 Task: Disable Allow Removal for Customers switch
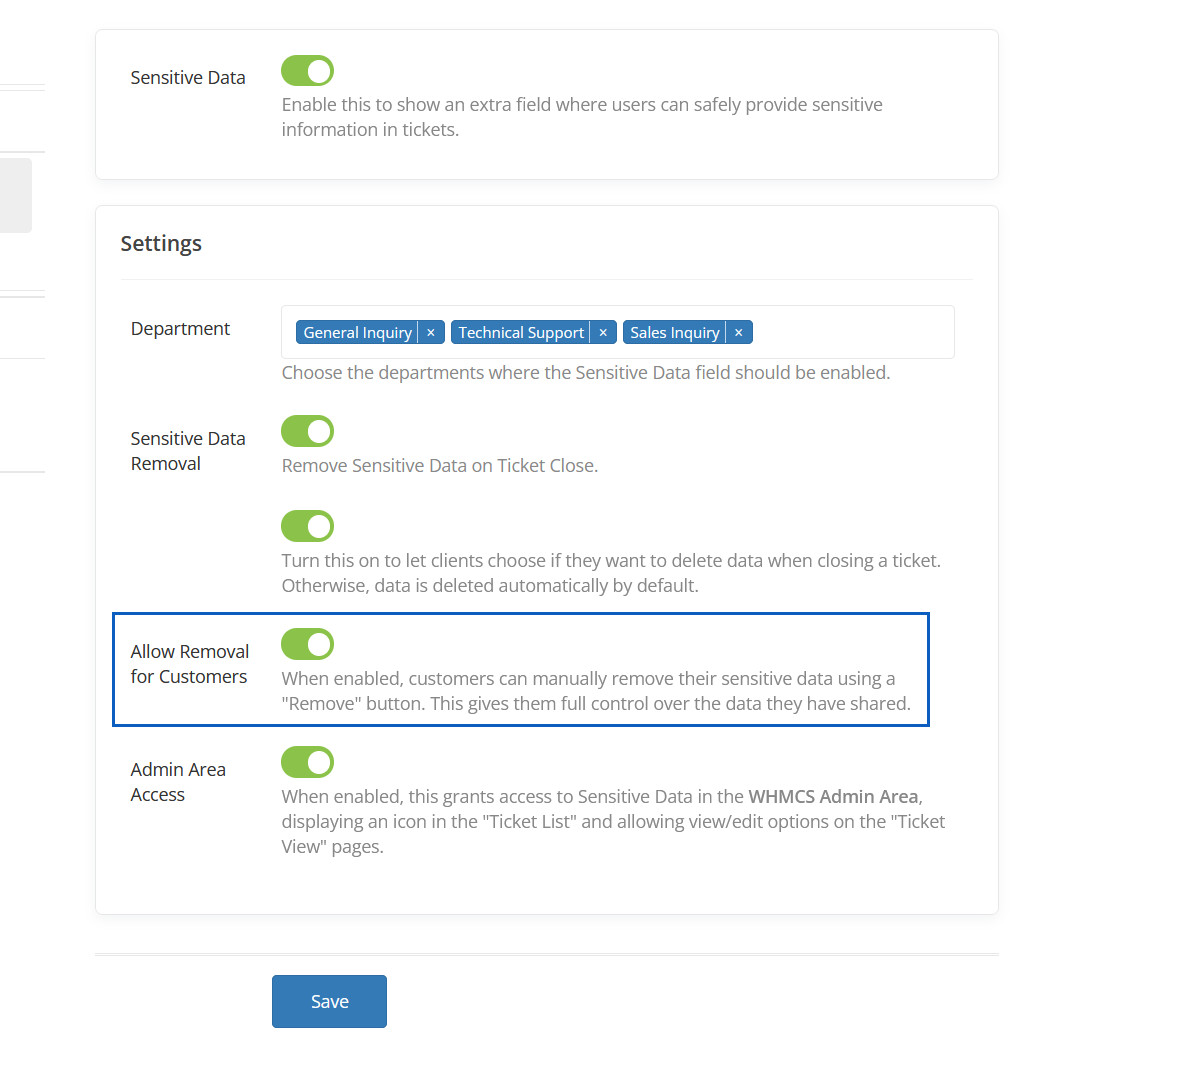click(x=307, y=645)
